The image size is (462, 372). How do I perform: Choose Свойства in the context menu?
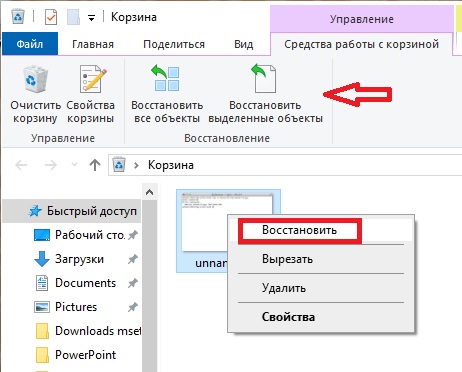tap(320, 317)
